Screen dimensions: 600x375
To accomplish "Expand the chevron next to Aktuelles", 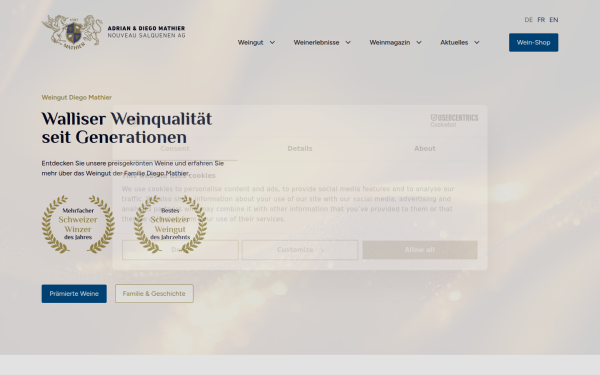I will pyautogui.click(x=476, y=42).
